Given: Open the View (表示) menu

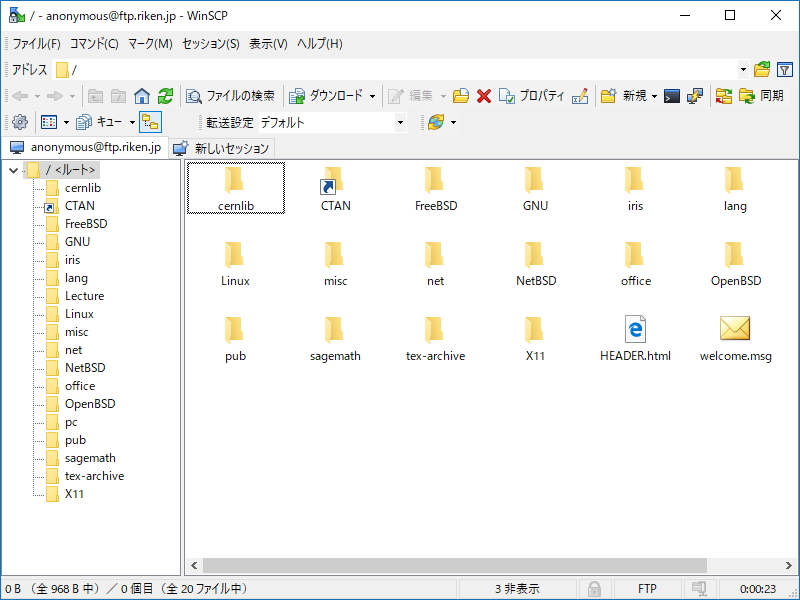Looking at the screenshot, I should coord(268,44).
